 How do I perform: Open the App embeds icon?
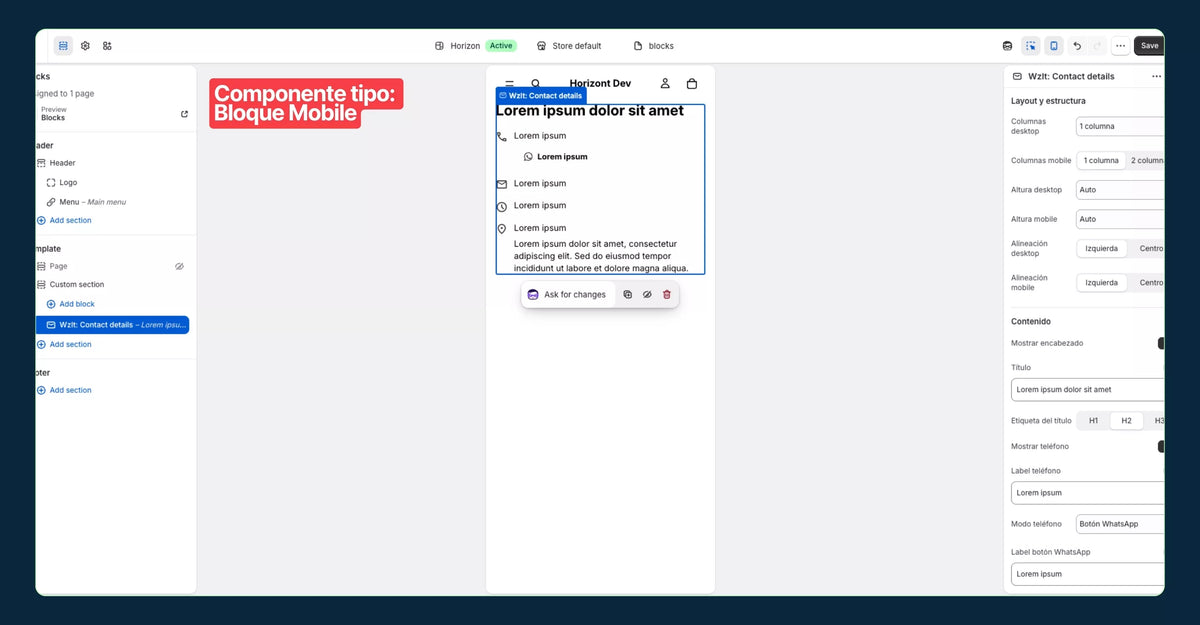click(108, 46)
